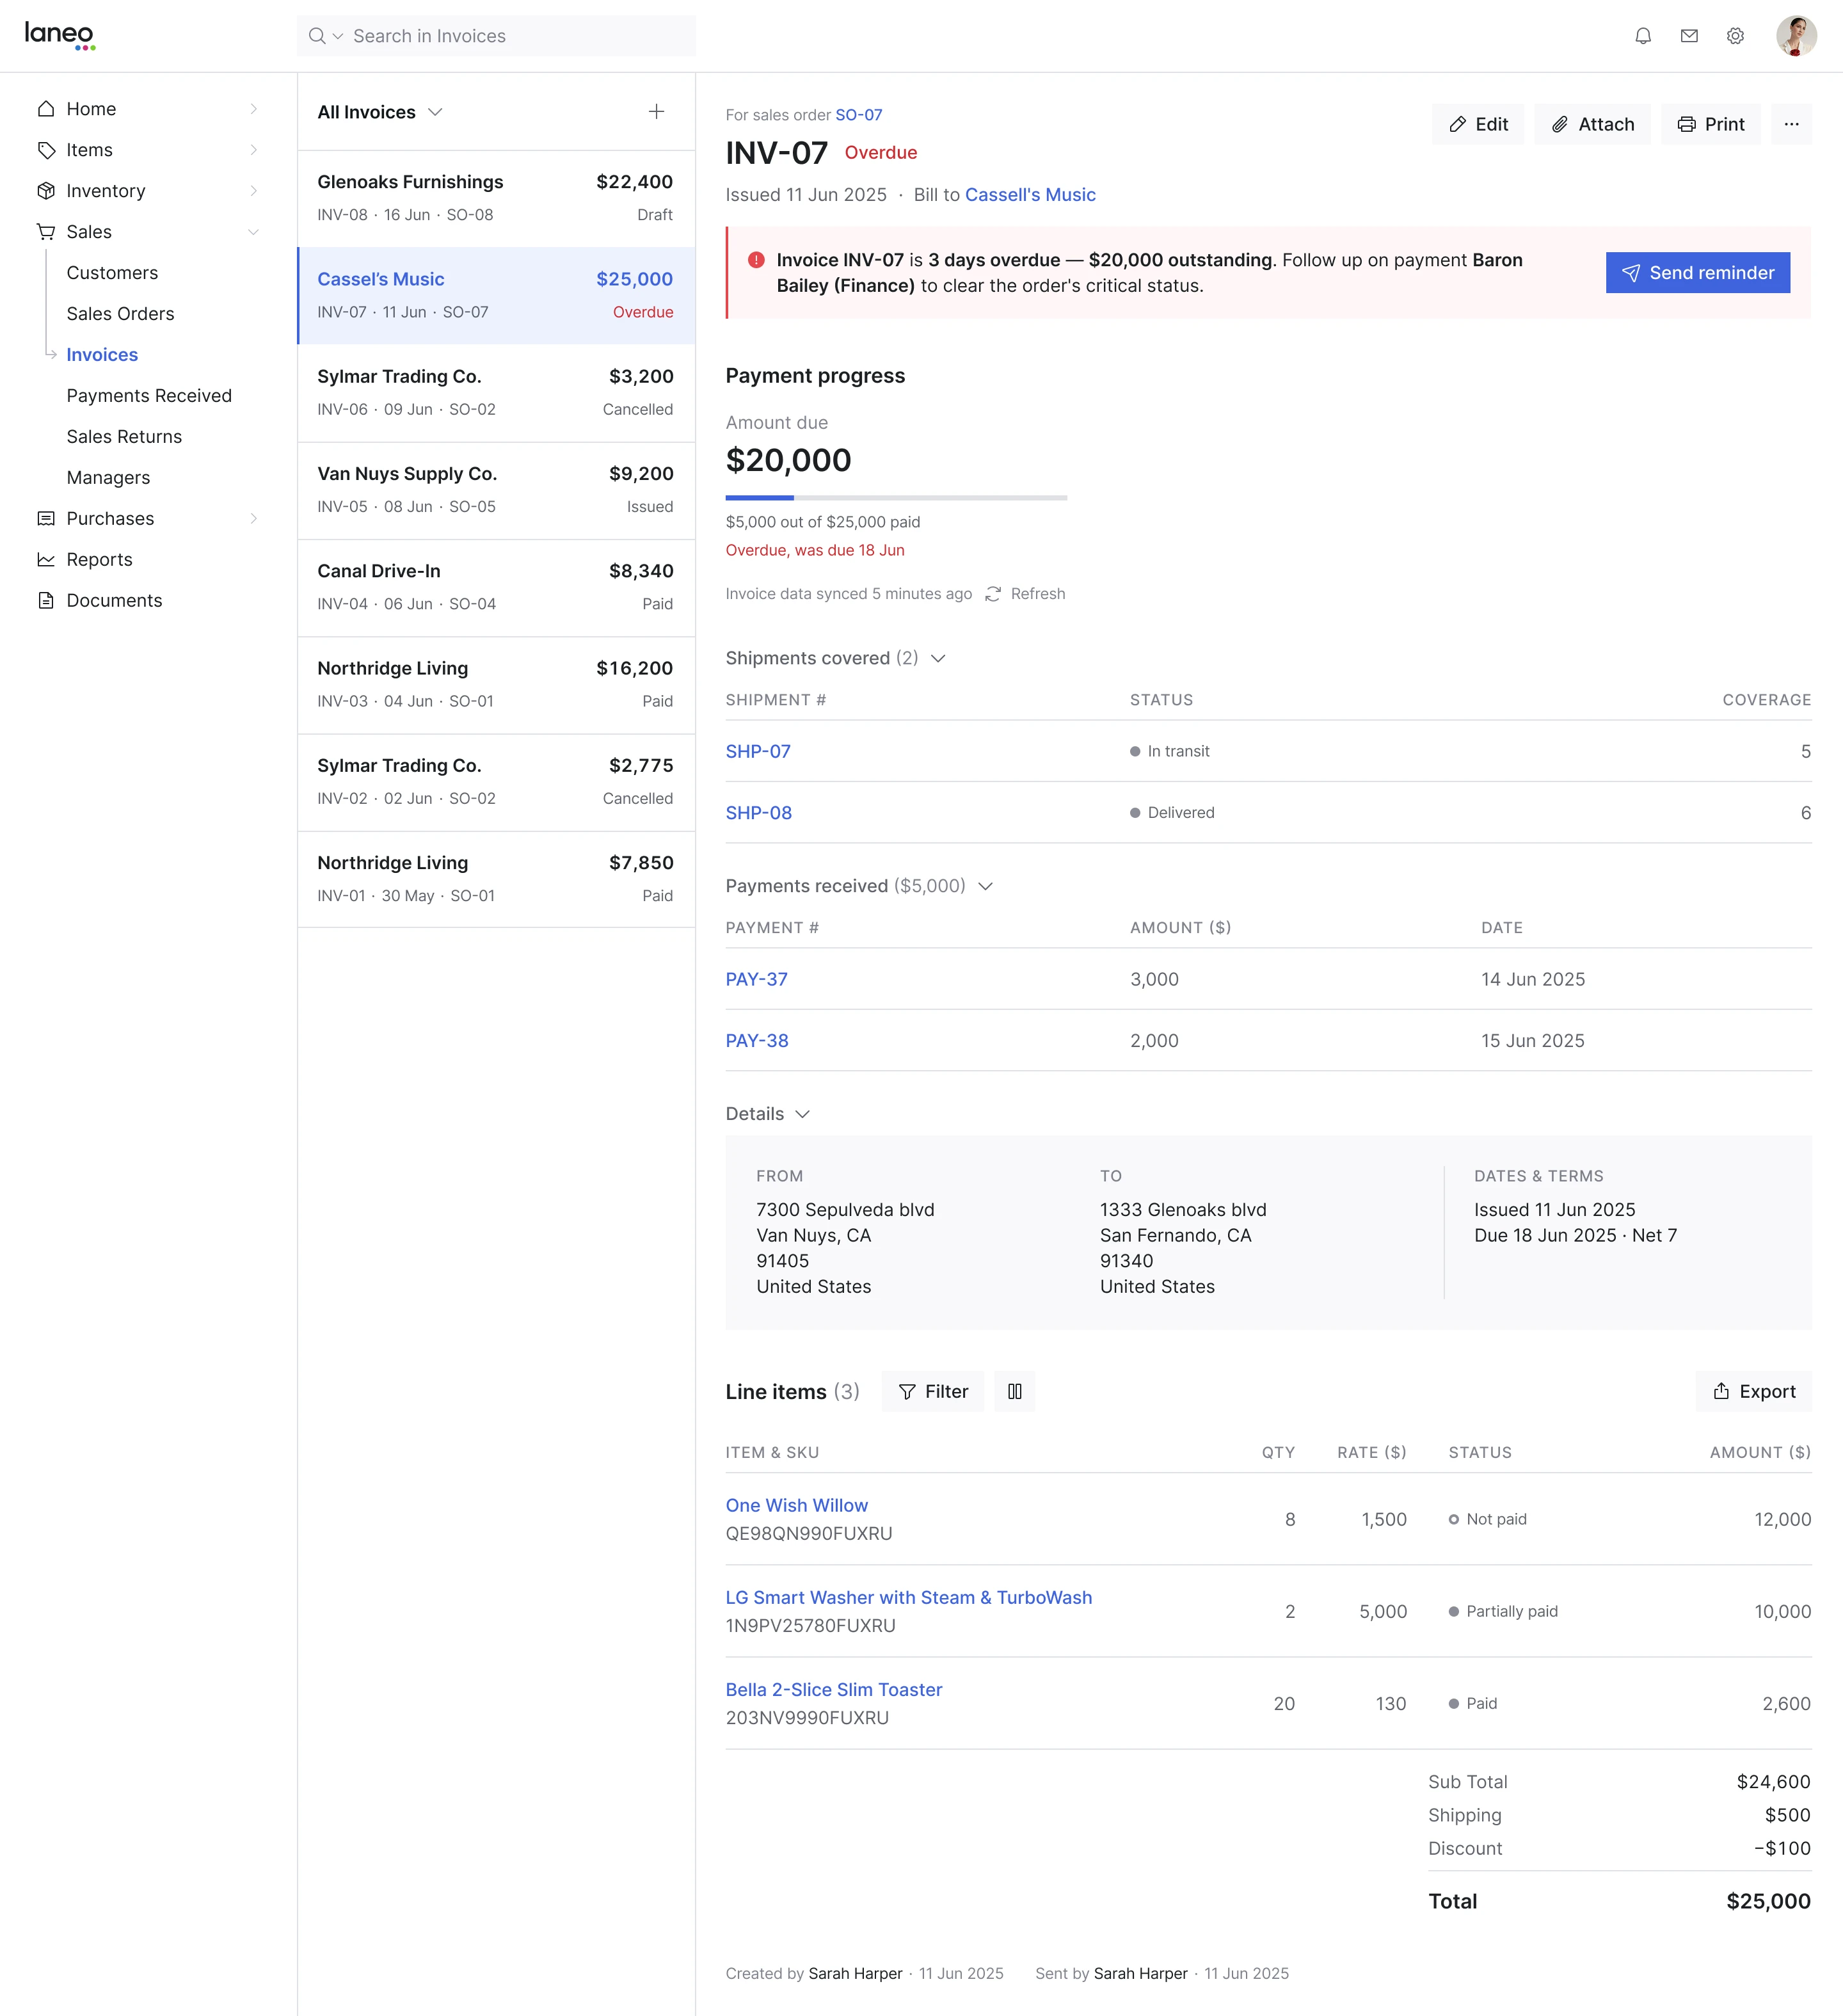1843x2016 pixels.
Task: Click the Reports chart icon
Action: pos(46,560)
